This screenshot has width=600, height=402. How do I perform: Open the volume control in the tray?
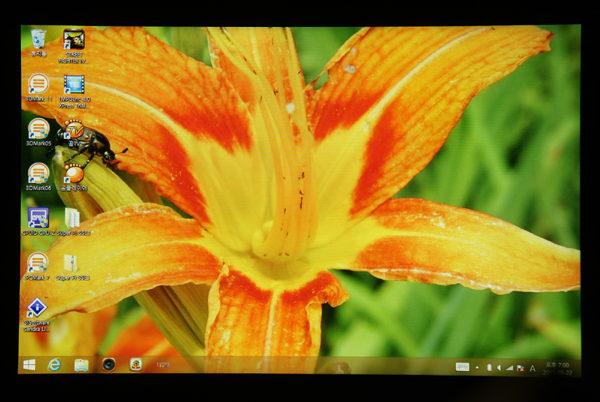(499, 368)
